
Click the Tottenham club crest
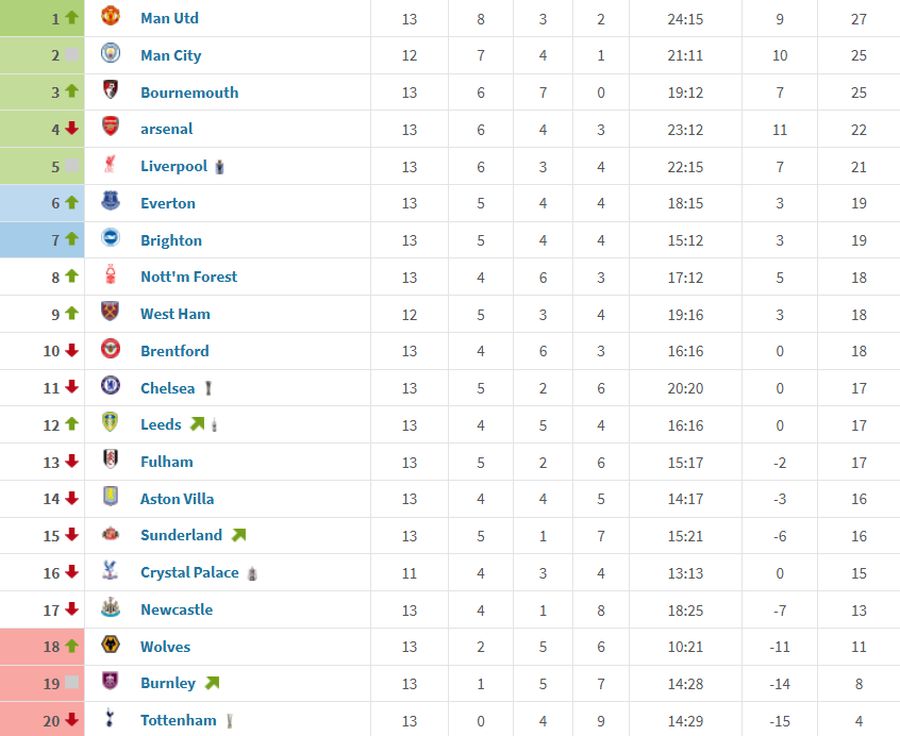point(110,719)
